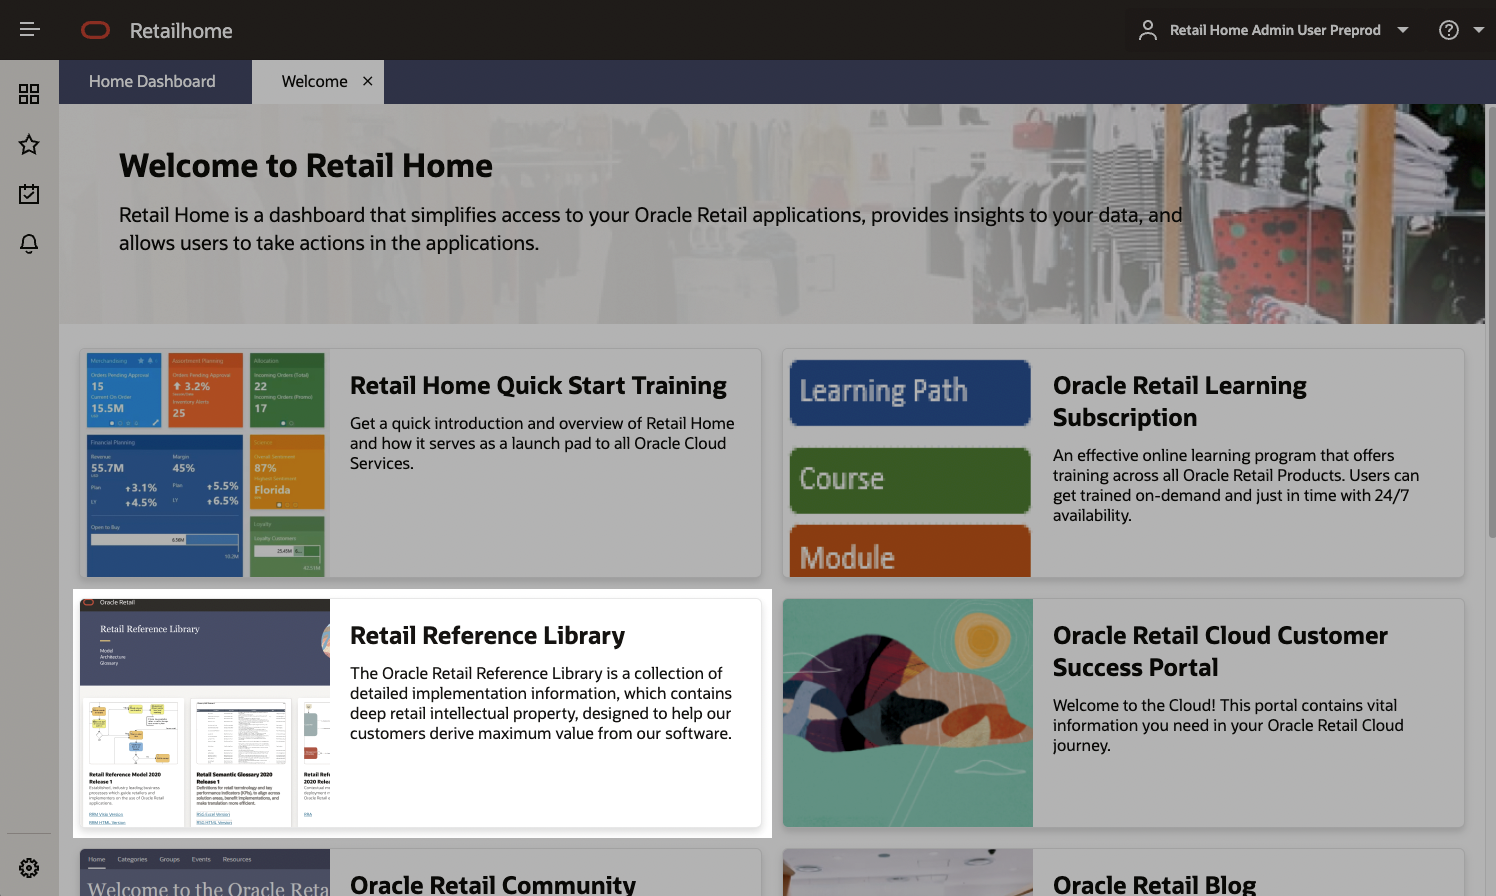The image size is (1496, 896).
Task: Open the Tasks calendar-check icon in sidebar
Action: coord(29,194)
